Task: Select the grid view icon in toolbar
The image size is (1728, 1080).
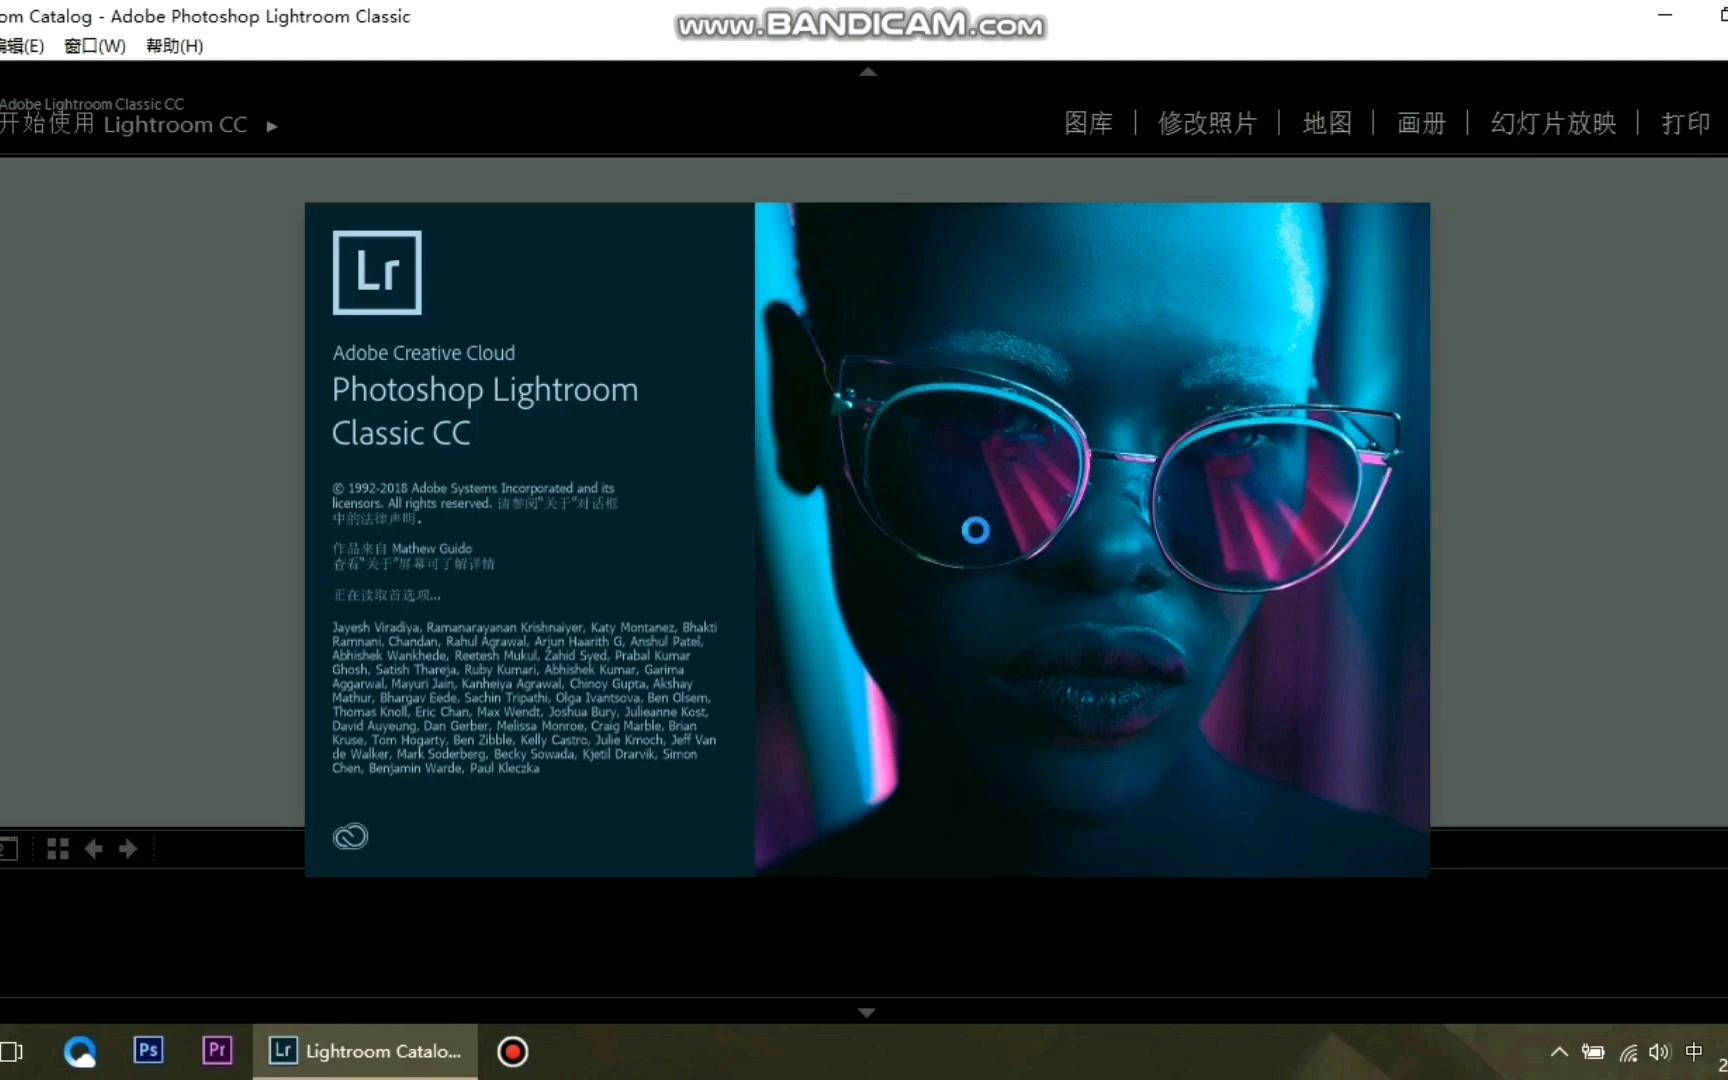Action: coord(57,849)
